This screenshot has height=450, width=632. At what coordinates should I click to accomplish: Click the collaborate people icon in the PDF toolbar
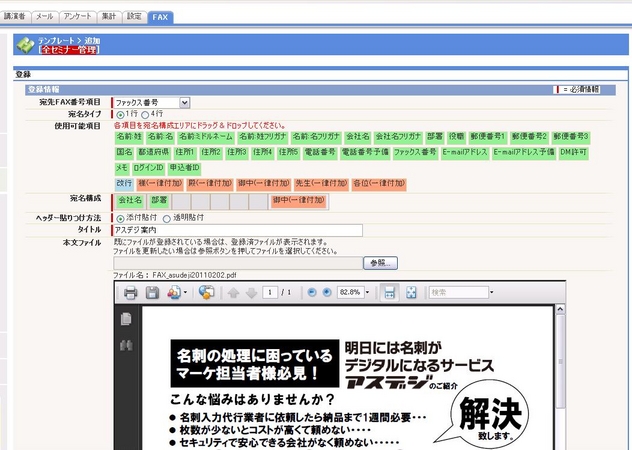(174, 292)
